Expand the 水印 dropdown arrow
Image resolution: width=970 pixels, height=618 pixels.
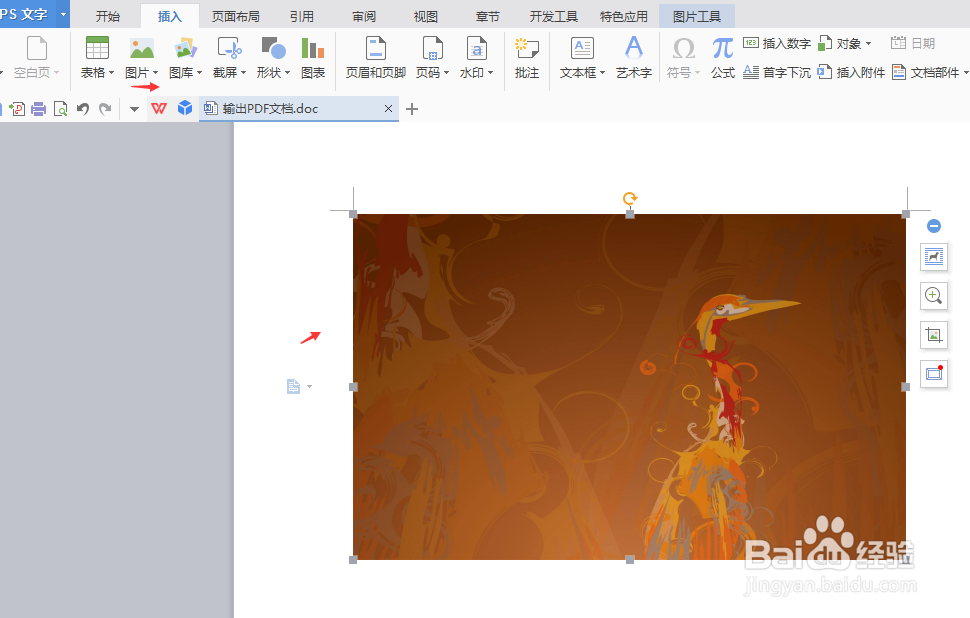tap(490, 73)
